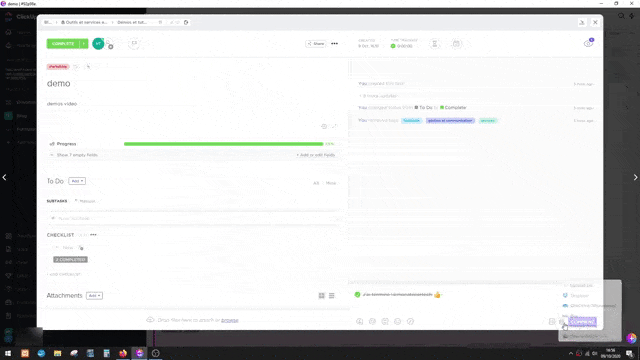The height and width of the screenshot is (360, 640).
Task: Switch attachments to grid view icon
Action: click(322, 296)
